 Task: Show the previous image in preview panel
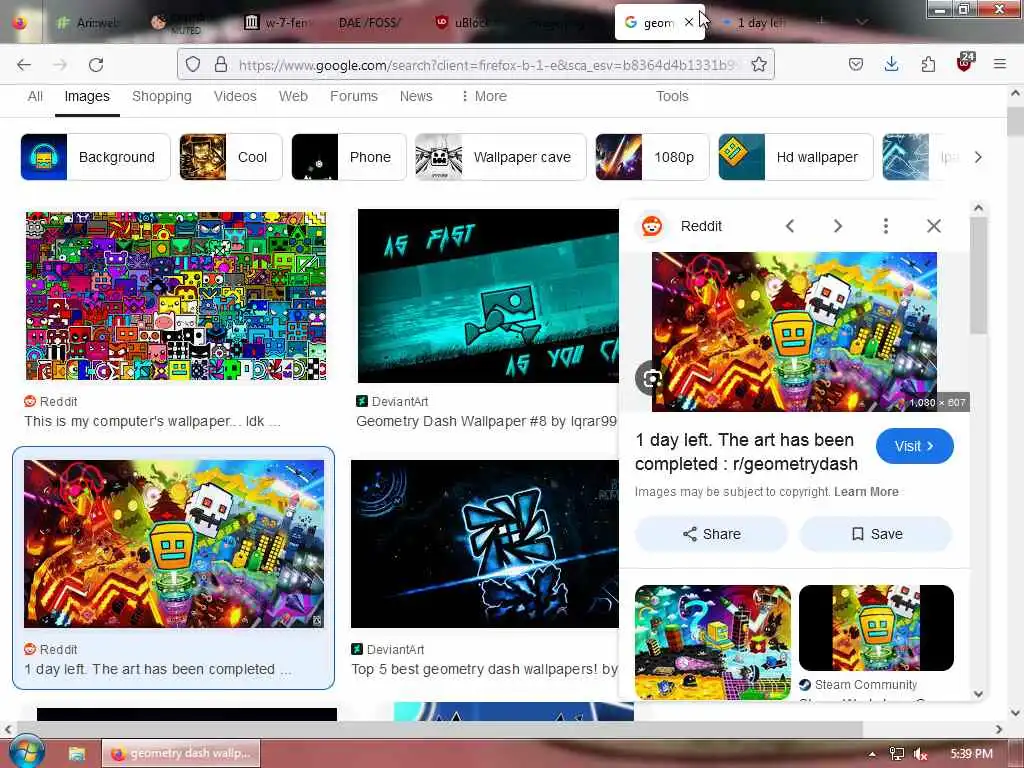click(790, 226)
